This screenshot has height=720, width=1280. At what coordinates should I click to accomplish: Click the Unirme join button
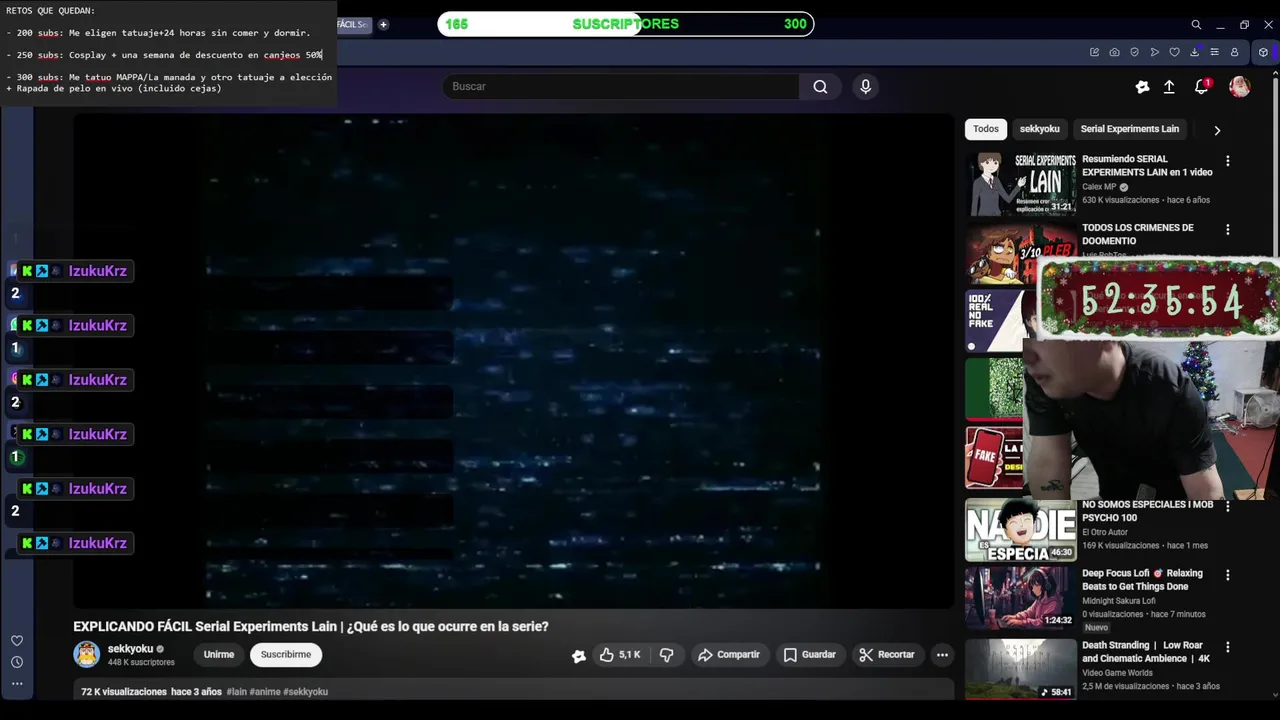pyautogui.click(x=219, y=655)
